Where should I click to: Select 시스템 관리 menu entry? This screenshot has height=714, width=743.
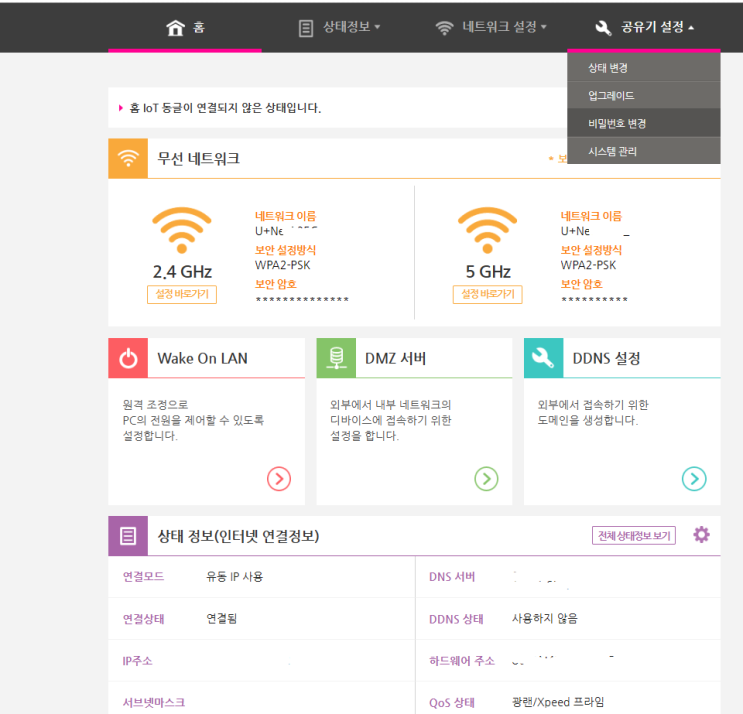[x=643, y=152]
